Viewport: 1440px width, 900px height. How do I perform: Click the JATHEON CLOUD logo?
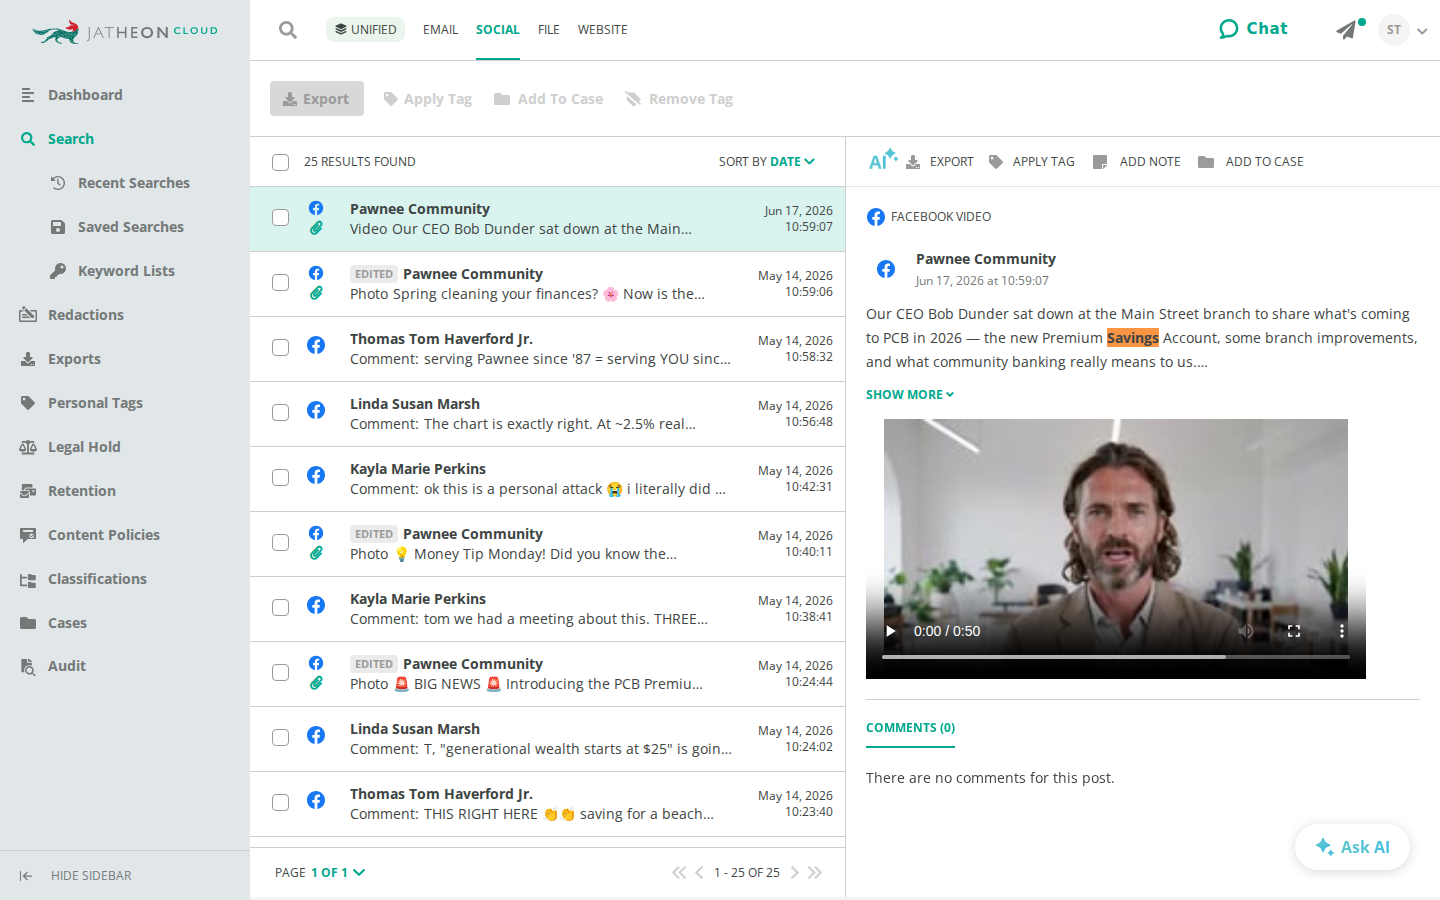click(x=125, y=32)
